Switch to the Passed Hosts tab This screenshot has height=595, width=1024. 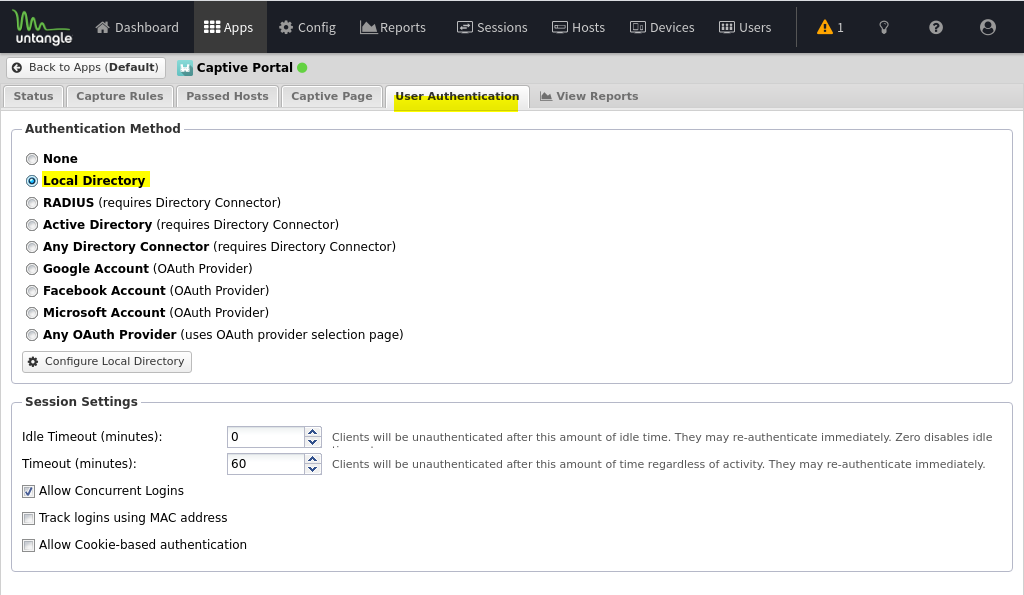tap(227, 96)
